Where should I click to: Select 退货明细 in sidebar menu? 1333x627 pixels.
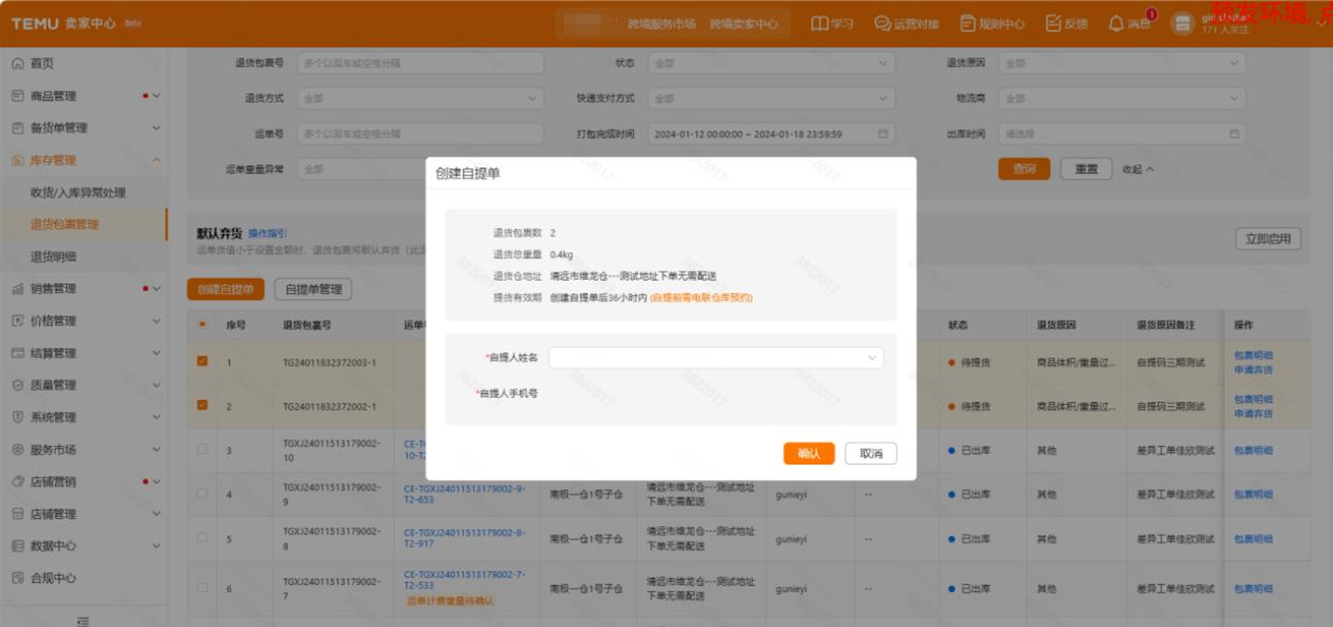(53, 257)
